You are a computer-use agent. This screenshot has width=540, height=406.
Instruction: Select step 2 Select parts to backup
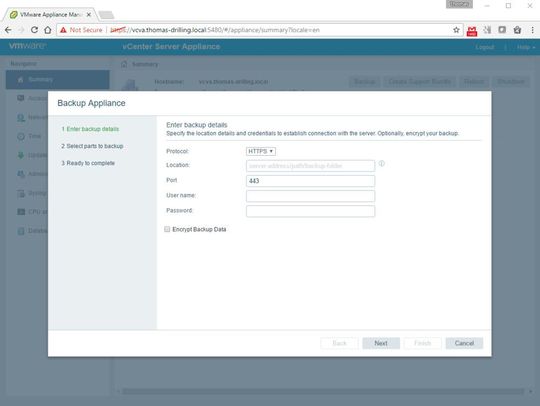pyautogui.click(x=92, y=146)
